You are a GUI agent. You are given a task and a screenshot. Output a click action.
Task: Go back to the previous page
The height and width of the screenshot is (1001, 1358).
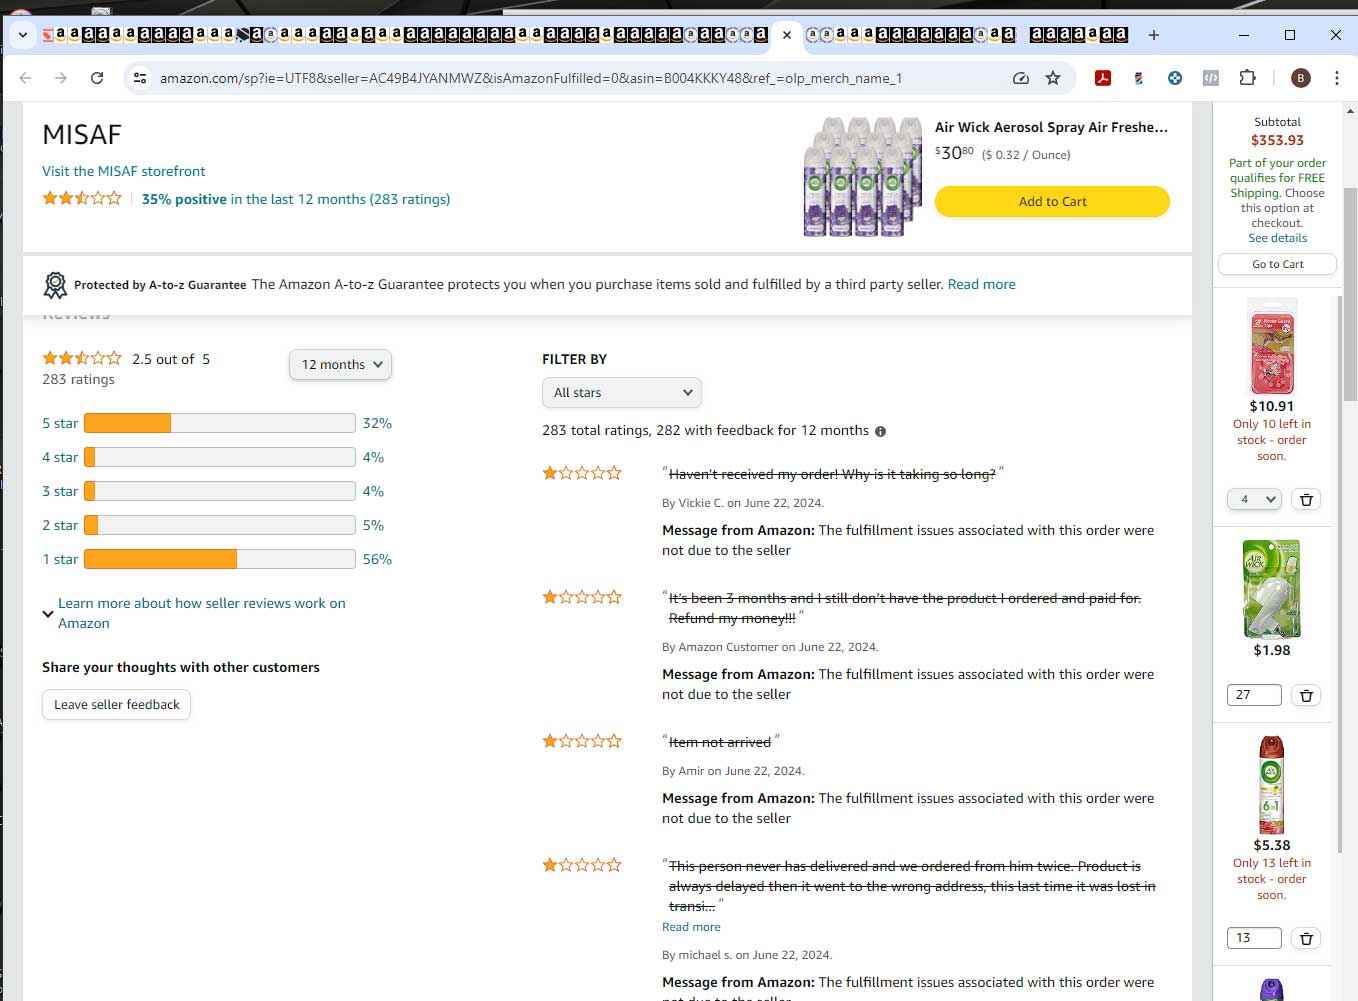pyautogui.click(x=25, y=78)
